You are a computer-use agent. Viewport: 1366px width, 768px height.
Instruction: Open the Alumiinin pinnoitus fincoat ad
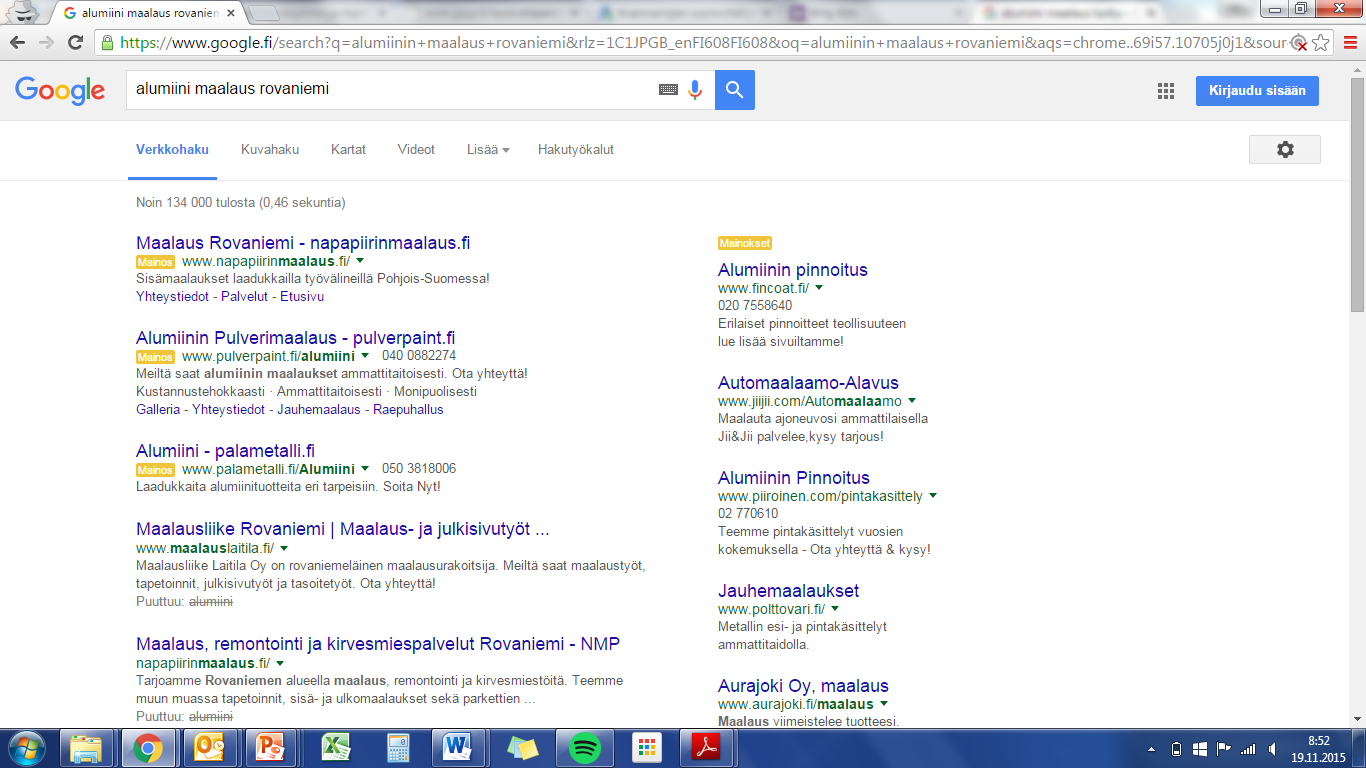coord(793,270)
